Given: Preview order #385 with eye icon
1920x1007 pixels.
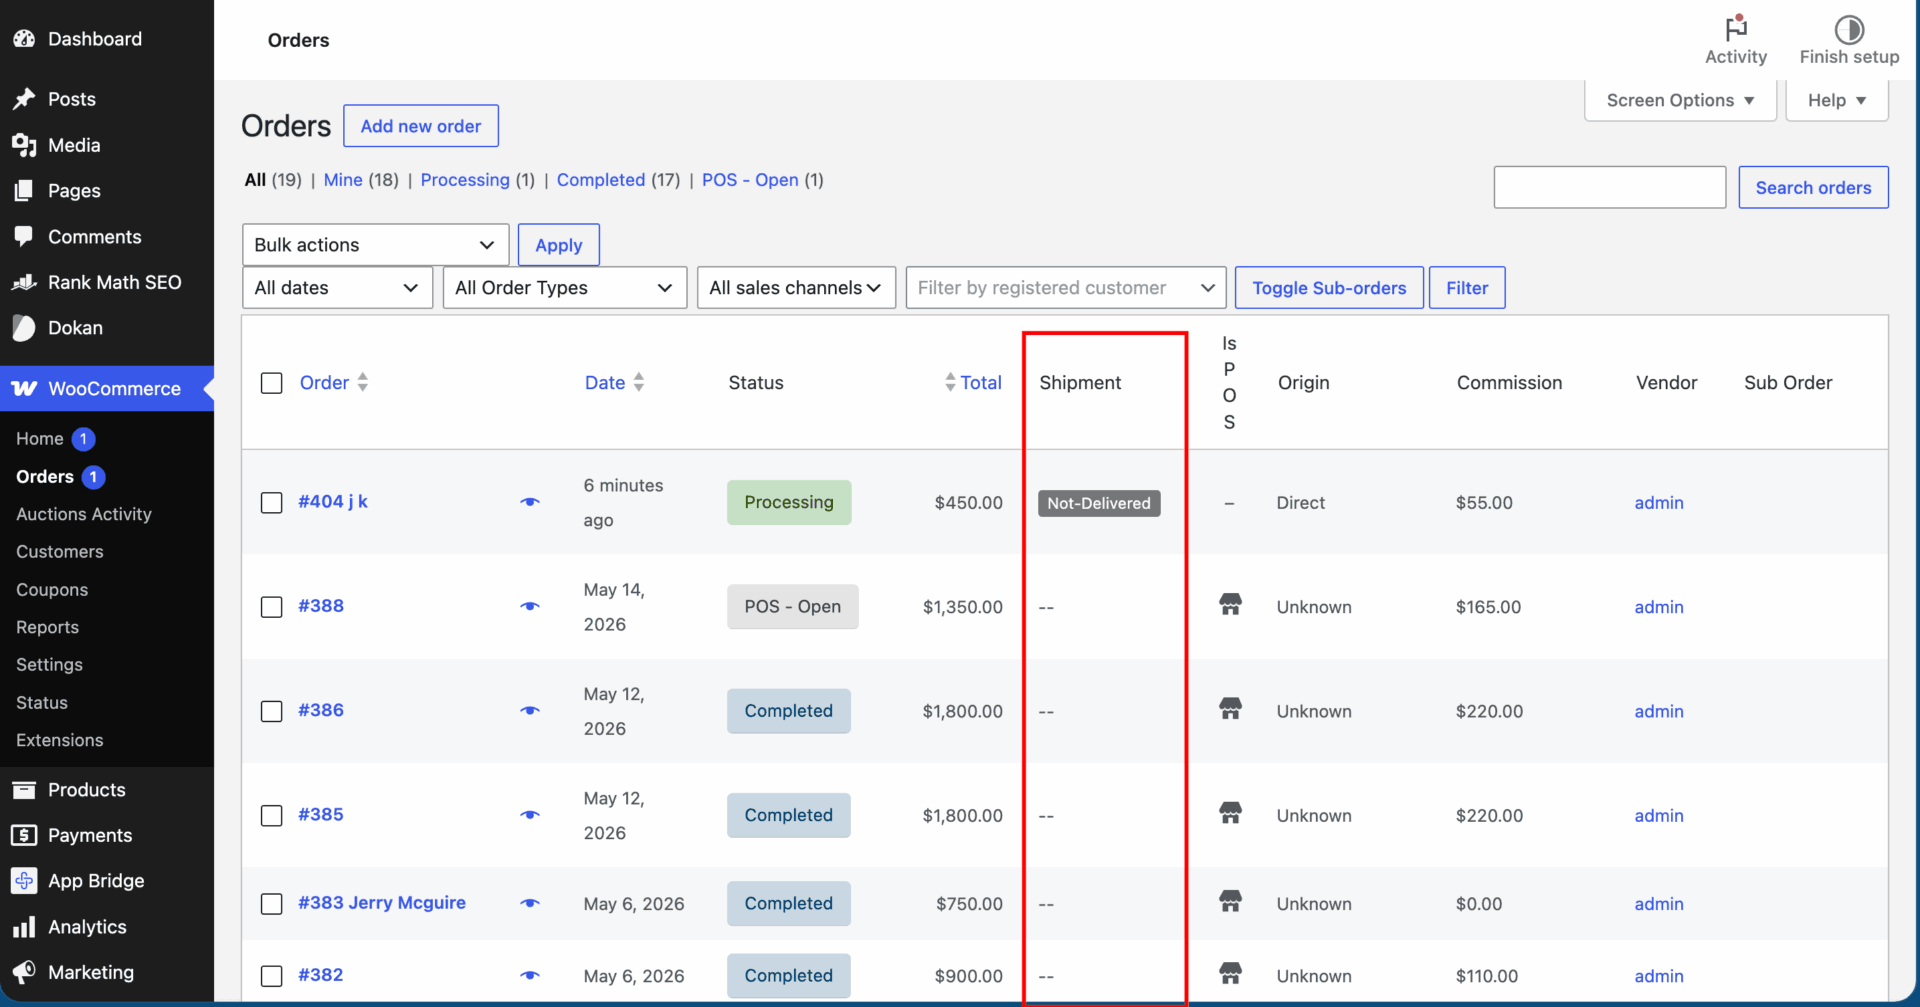Looking at the screenshot, I should click(x=530, y=815).
